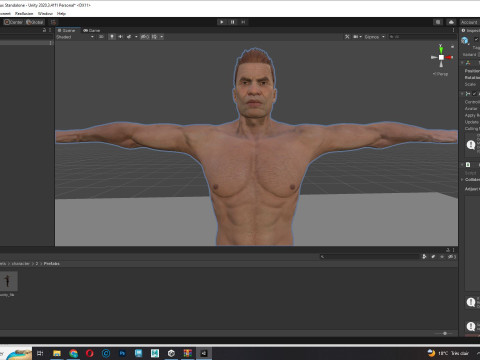Click the Pause button in the toolbar

coord(232,22)
